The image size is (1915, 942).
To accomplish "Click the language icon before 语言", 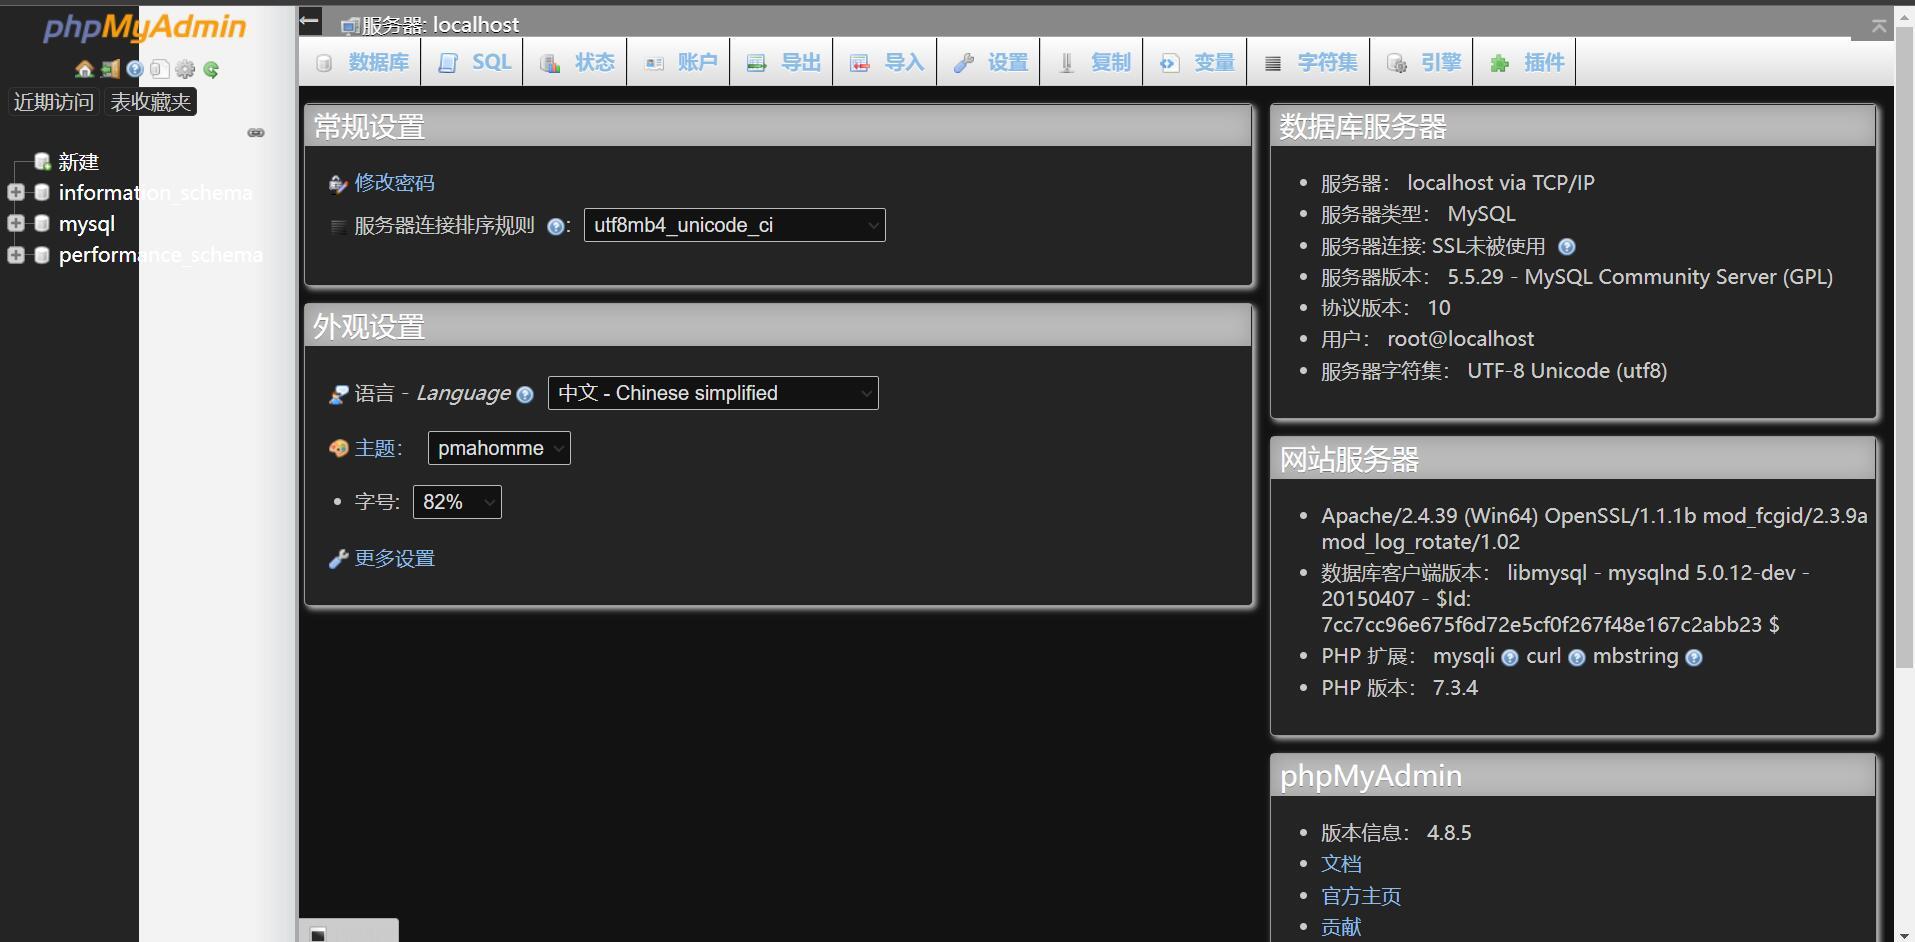I will tap(338, 394).
